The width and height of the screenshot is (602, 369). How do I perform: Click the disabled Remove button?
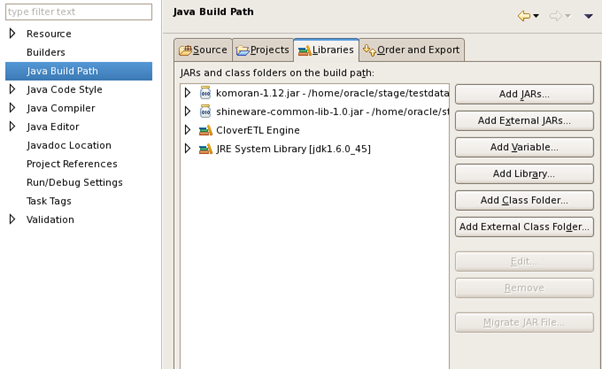click(x=524, y=288)
